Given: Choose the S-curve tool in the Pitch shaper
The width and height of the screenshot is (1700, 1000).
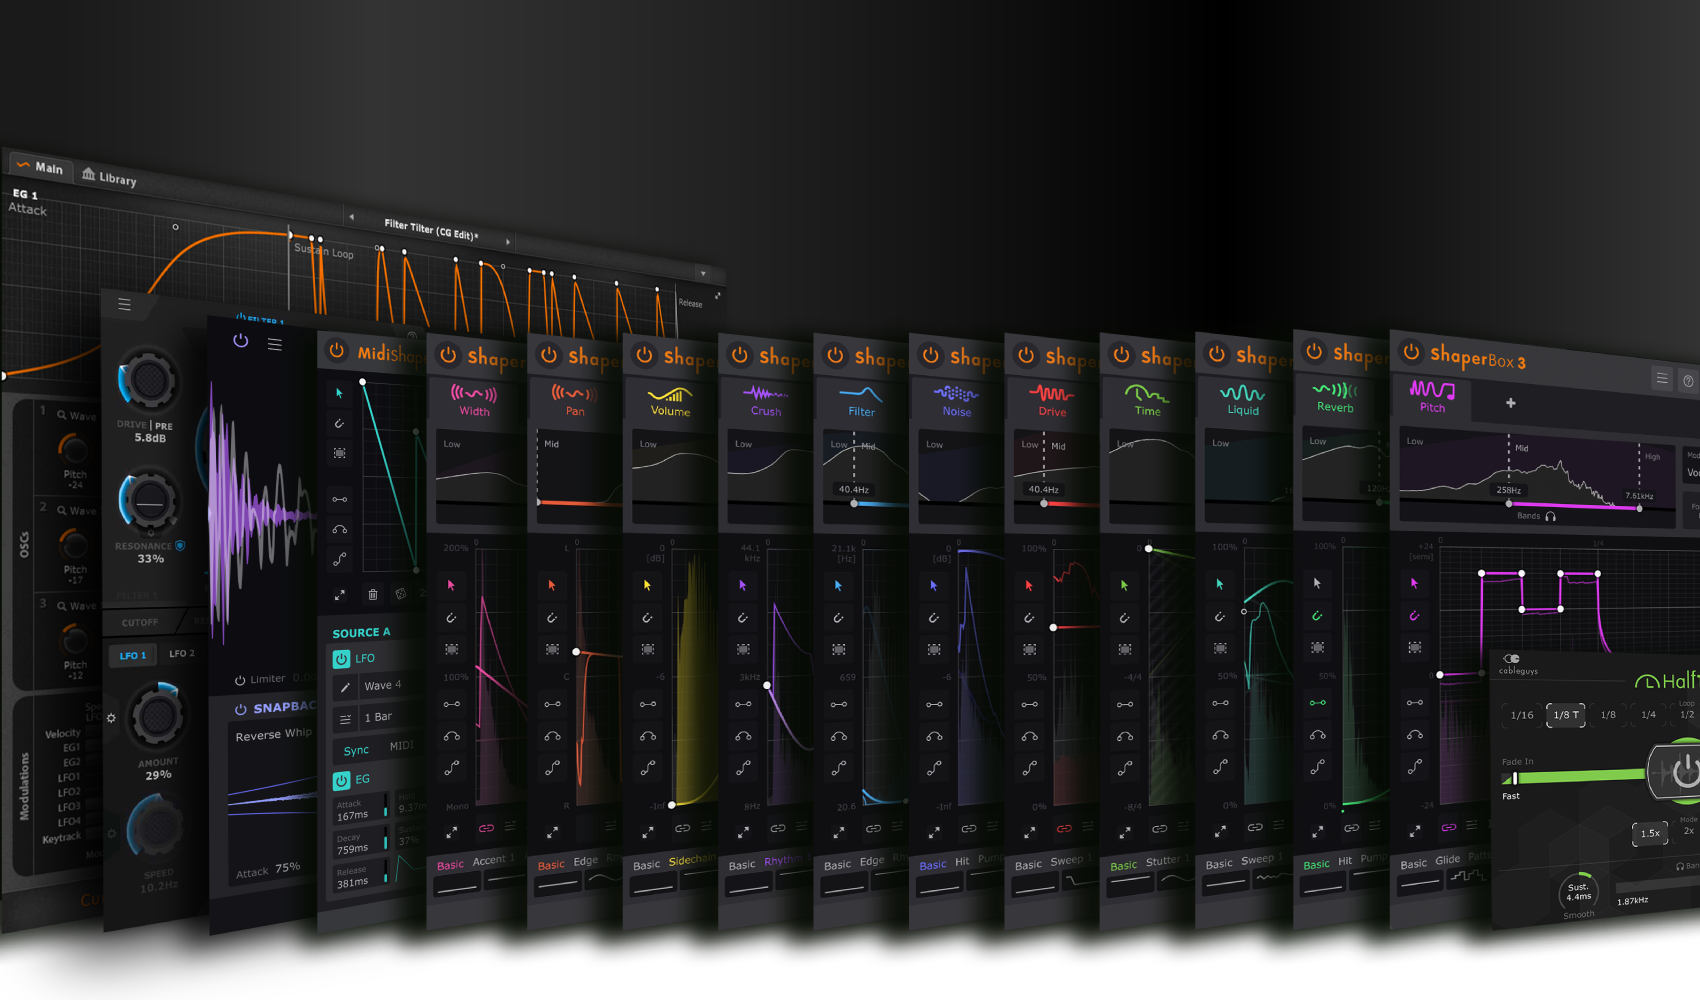Looking at the screenshot, I should tap(1415, 767).
